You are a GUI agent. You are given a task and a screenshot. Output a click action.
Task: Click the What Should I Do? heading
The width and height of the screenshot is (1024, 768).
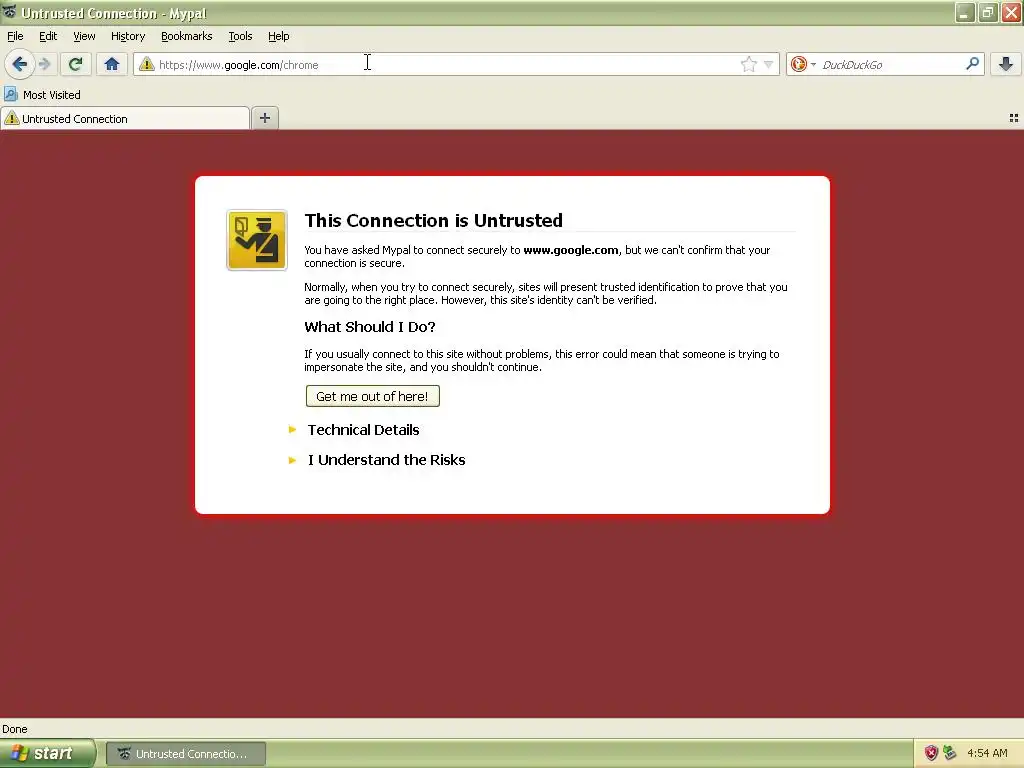[x=370, y=327]
